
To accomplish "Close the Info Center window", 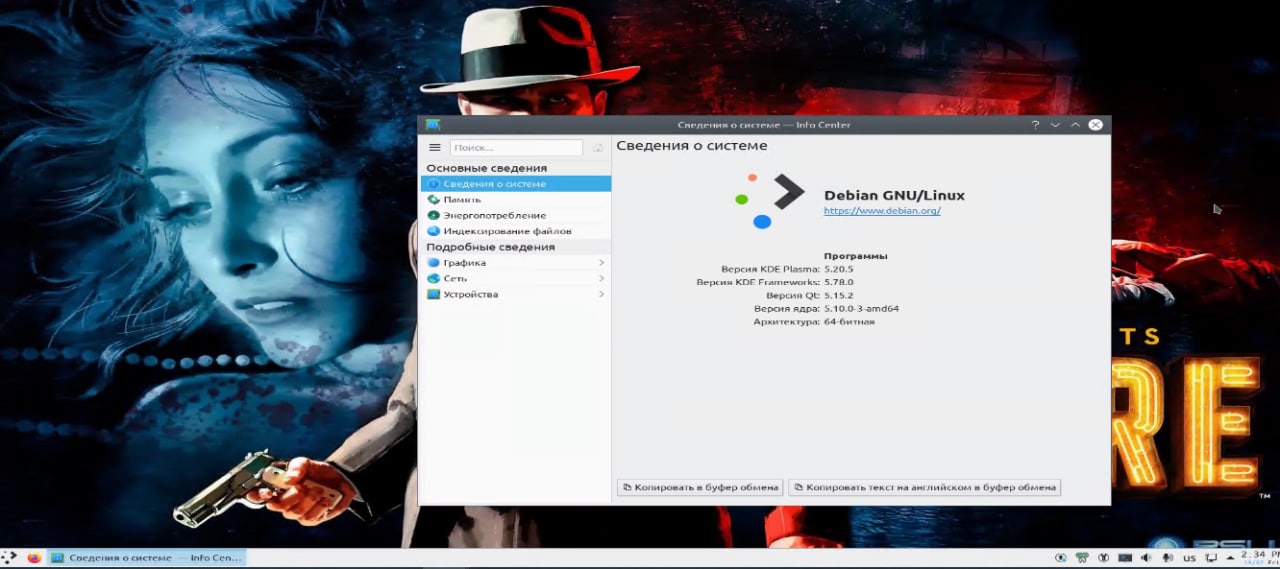I will tap(1096, 125).
